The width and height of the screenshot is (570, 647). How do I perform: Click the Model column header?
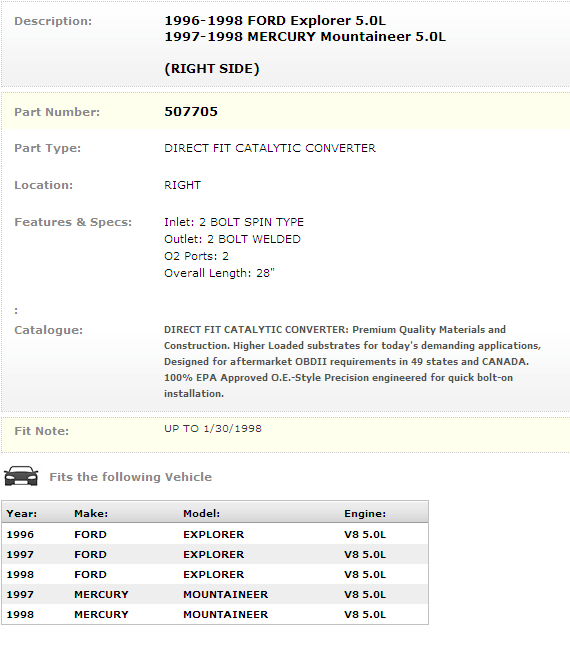(201, 513)
